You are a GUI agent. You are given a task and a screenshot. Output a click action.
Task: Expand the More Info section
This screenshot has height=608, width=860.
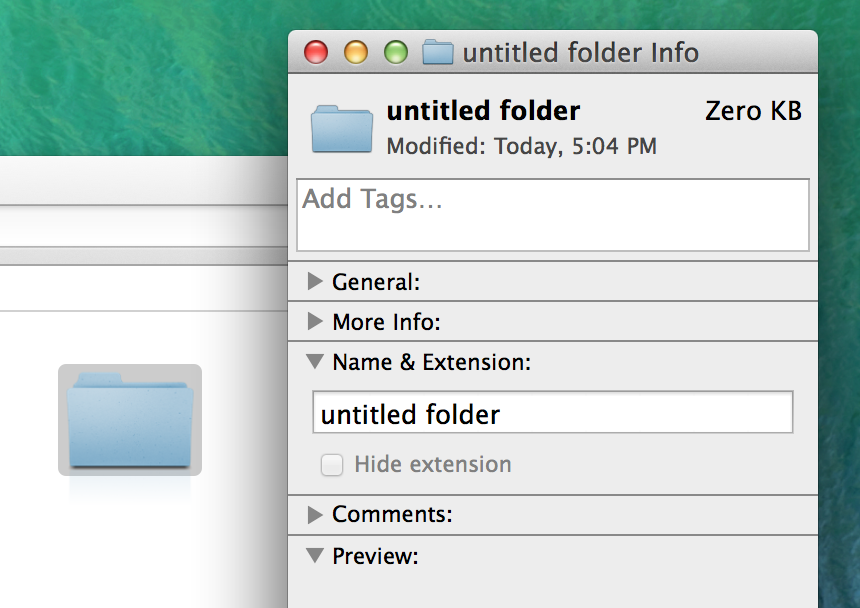pos(315,322)
